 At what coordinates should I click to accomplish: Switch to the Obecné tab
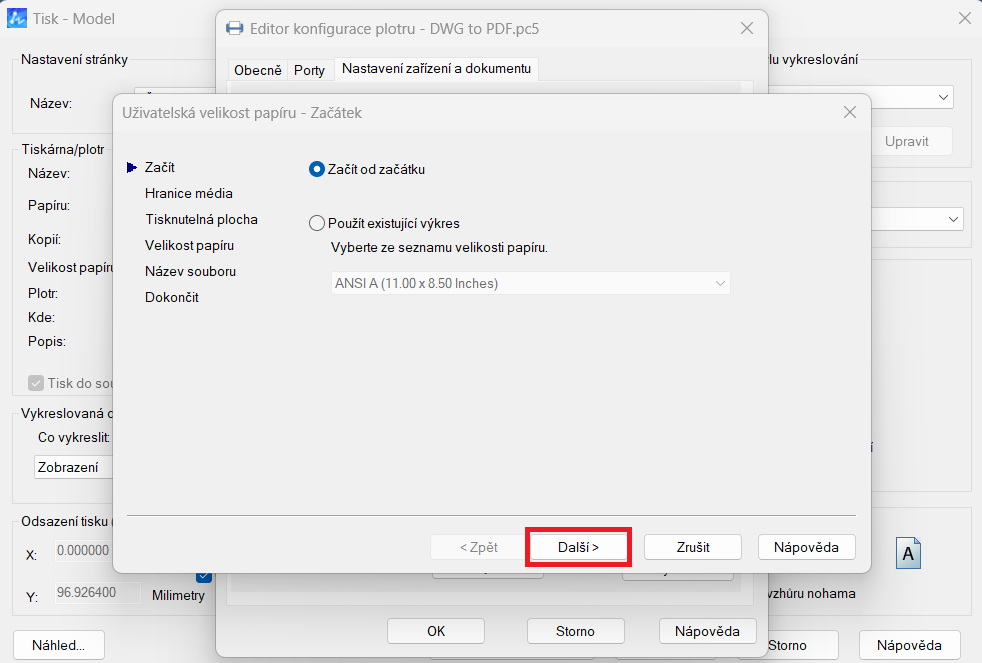(257, 70)
